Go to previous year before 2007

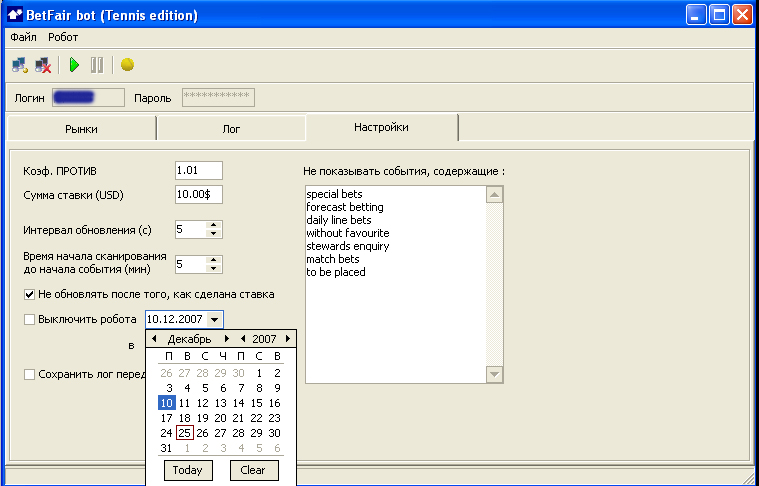(243, 339)
